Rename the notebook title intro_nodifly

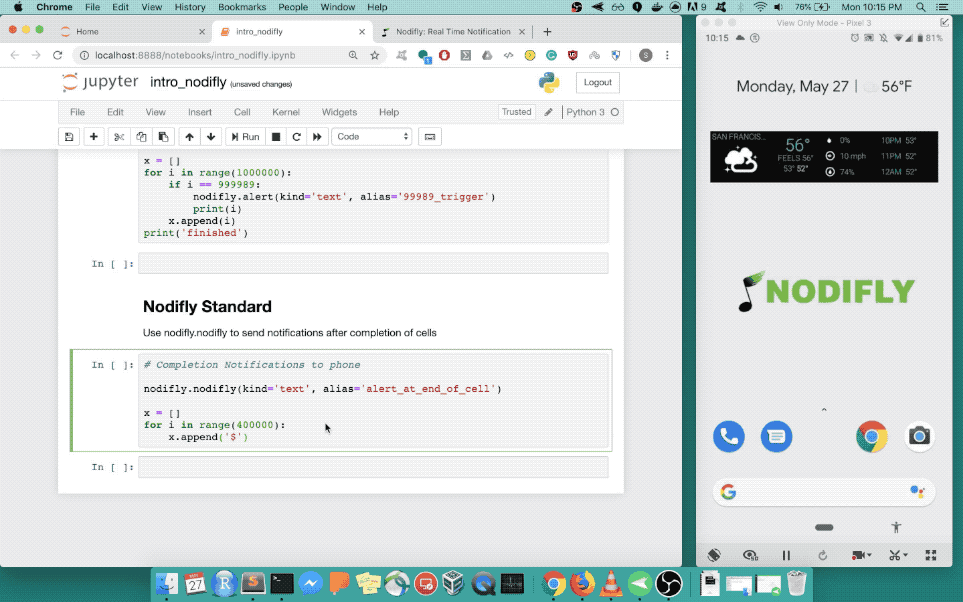click(188, 82)
